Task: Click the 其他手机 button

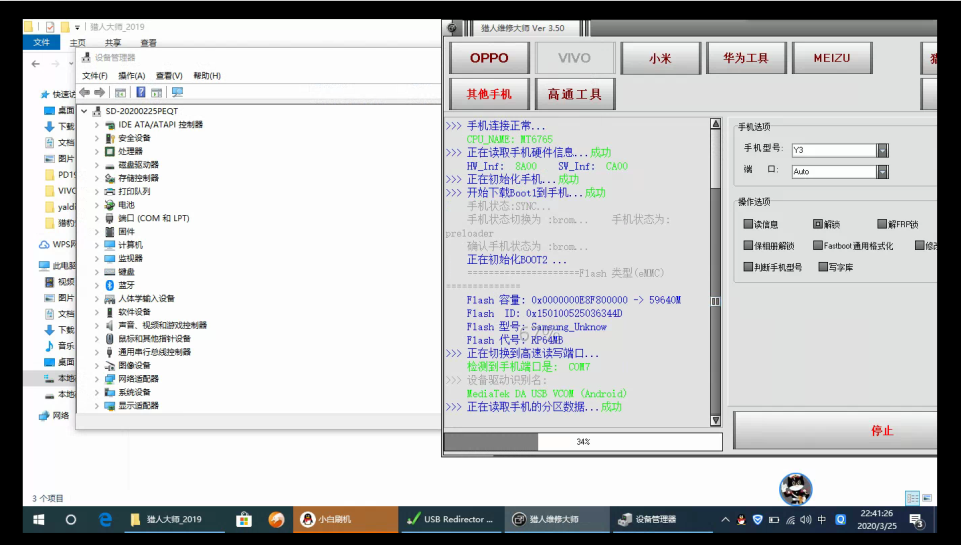Action: coord(489,94)
